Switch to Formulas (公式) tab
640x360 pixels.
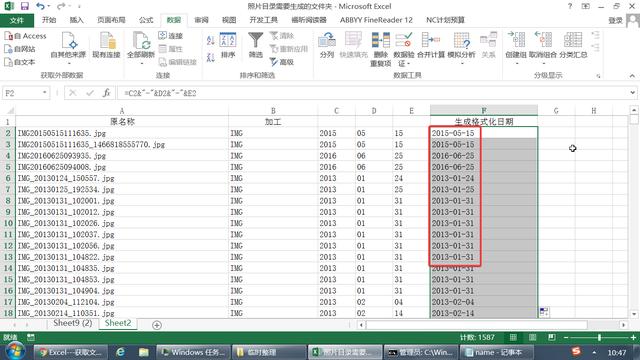click(146, 20)
